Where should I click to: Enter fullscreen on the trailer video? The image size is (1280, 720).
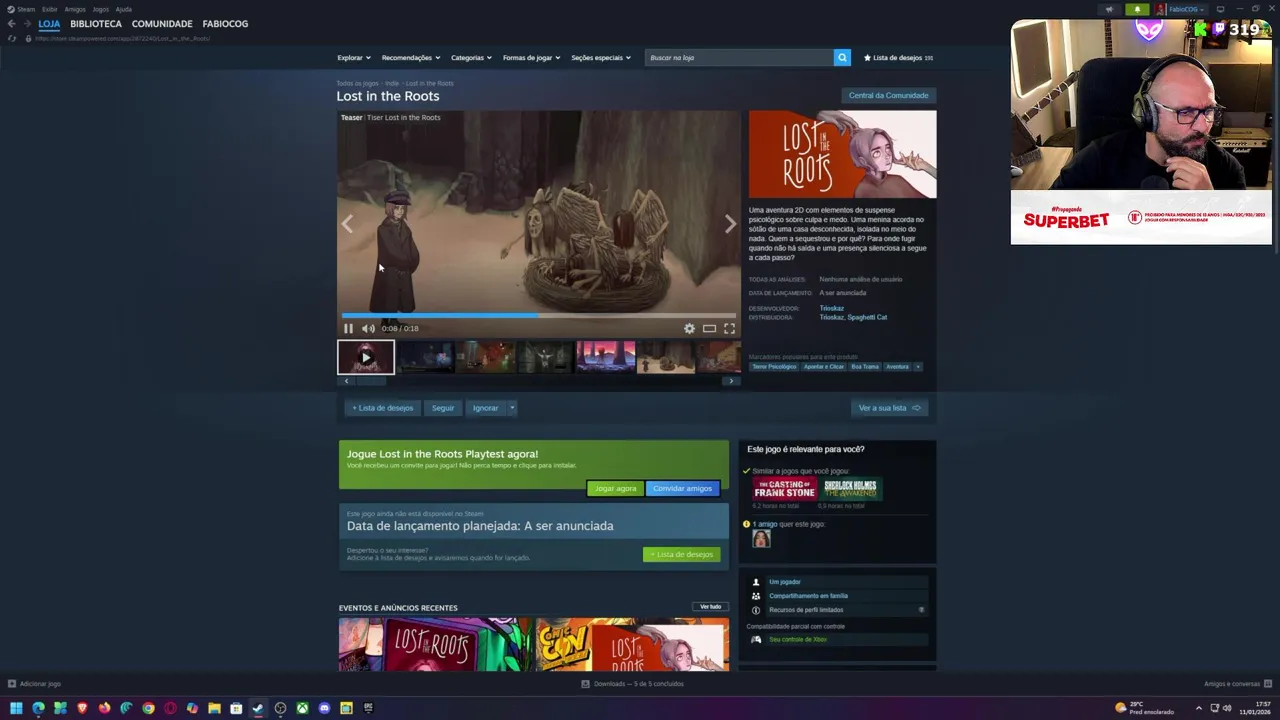click(x=729, y=328)
